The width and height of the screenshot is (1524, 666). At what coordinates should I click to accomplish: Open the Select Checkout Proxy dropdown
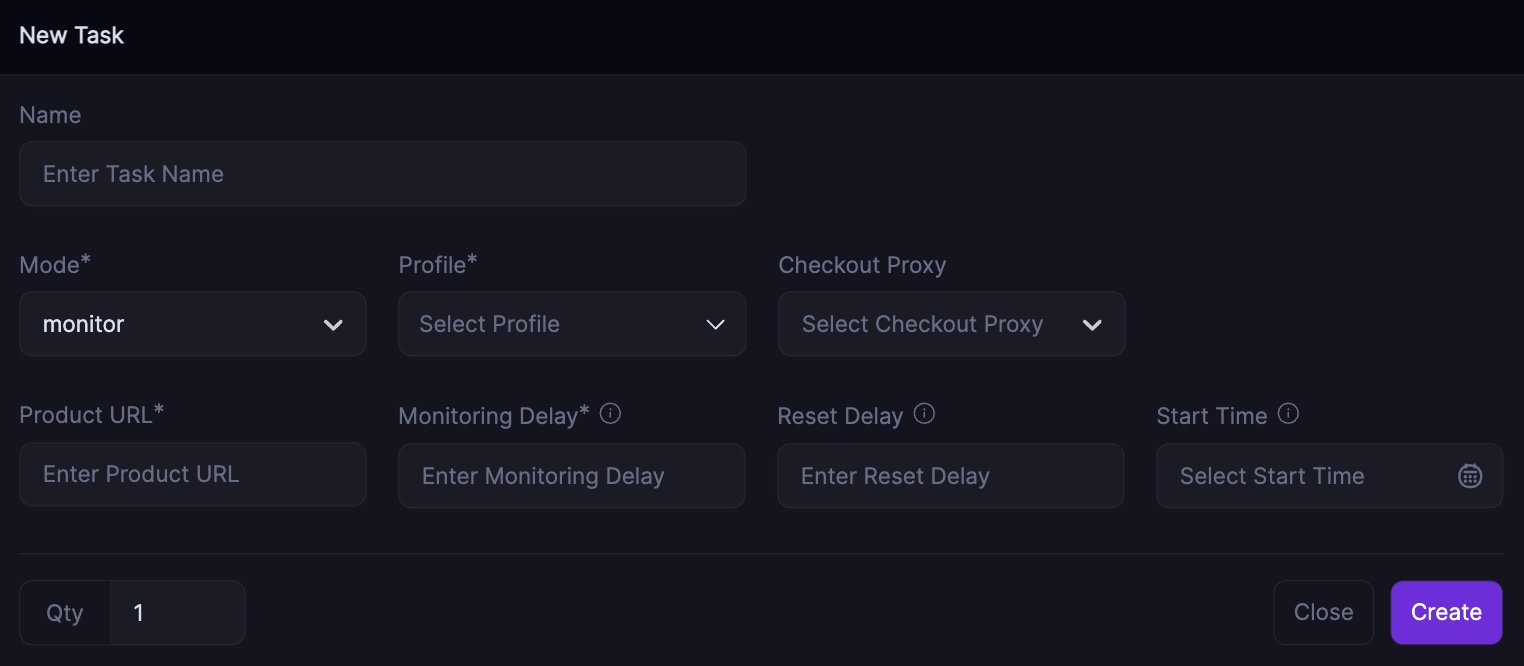point(940,324)
